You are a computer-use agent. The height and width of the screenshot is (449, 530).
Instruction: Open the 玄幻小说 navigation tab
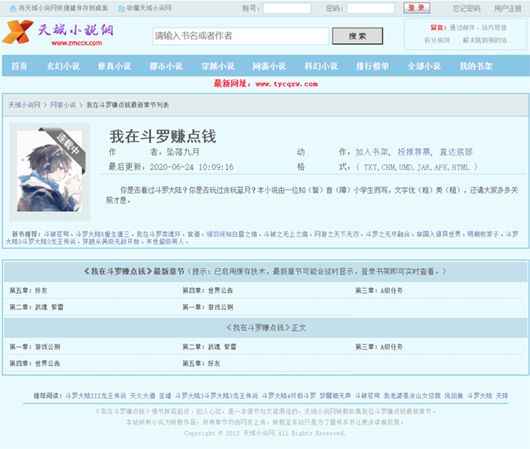click(x=63, y=66)
